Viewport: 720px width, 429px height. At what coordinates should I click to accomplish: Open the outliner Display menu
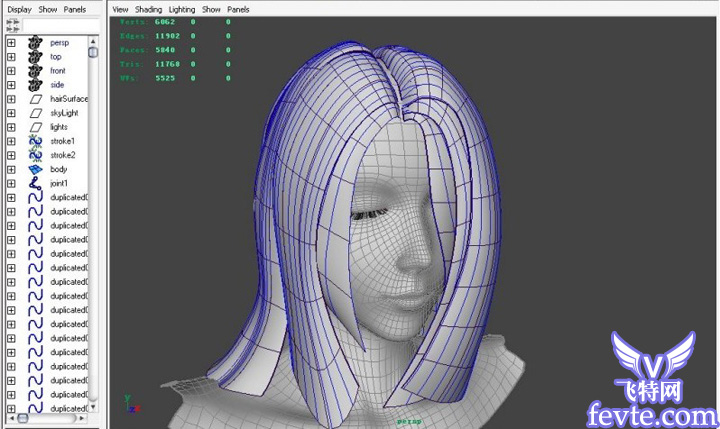[x=19, y=9]
